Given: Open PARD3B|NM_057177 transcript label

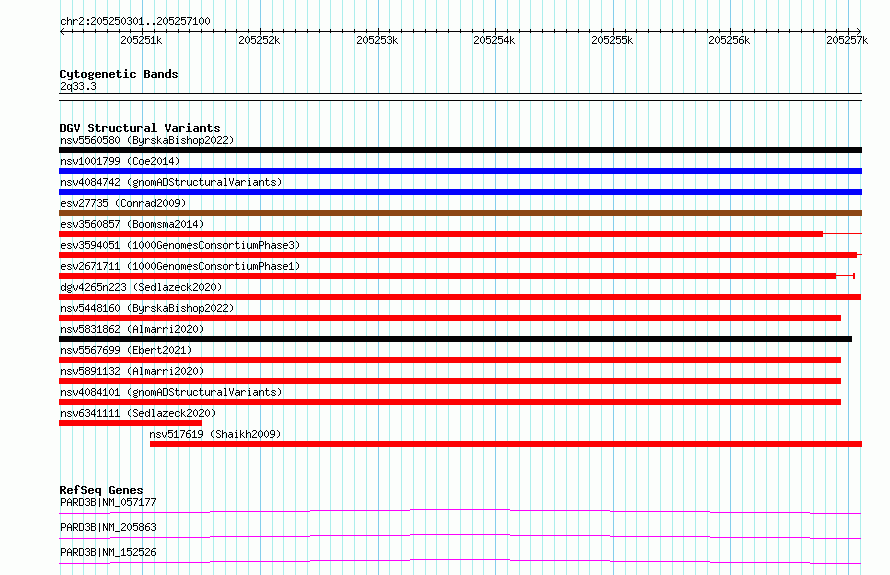Looking at the screenshot, I should pos(108,502).
